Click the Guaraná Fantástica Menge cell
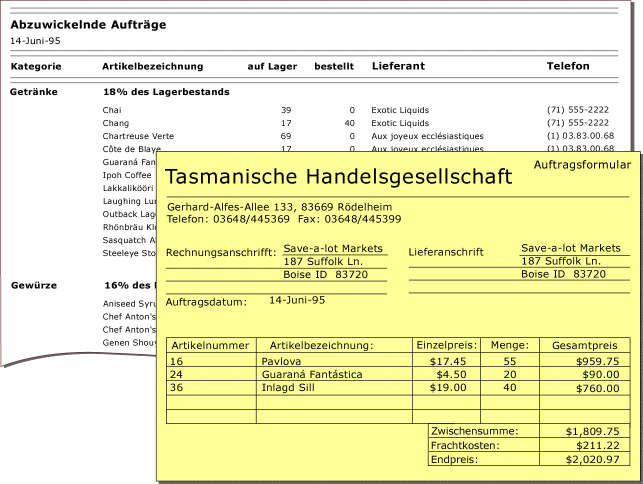This screenshot has height=484, width=643. coord(510,374)
